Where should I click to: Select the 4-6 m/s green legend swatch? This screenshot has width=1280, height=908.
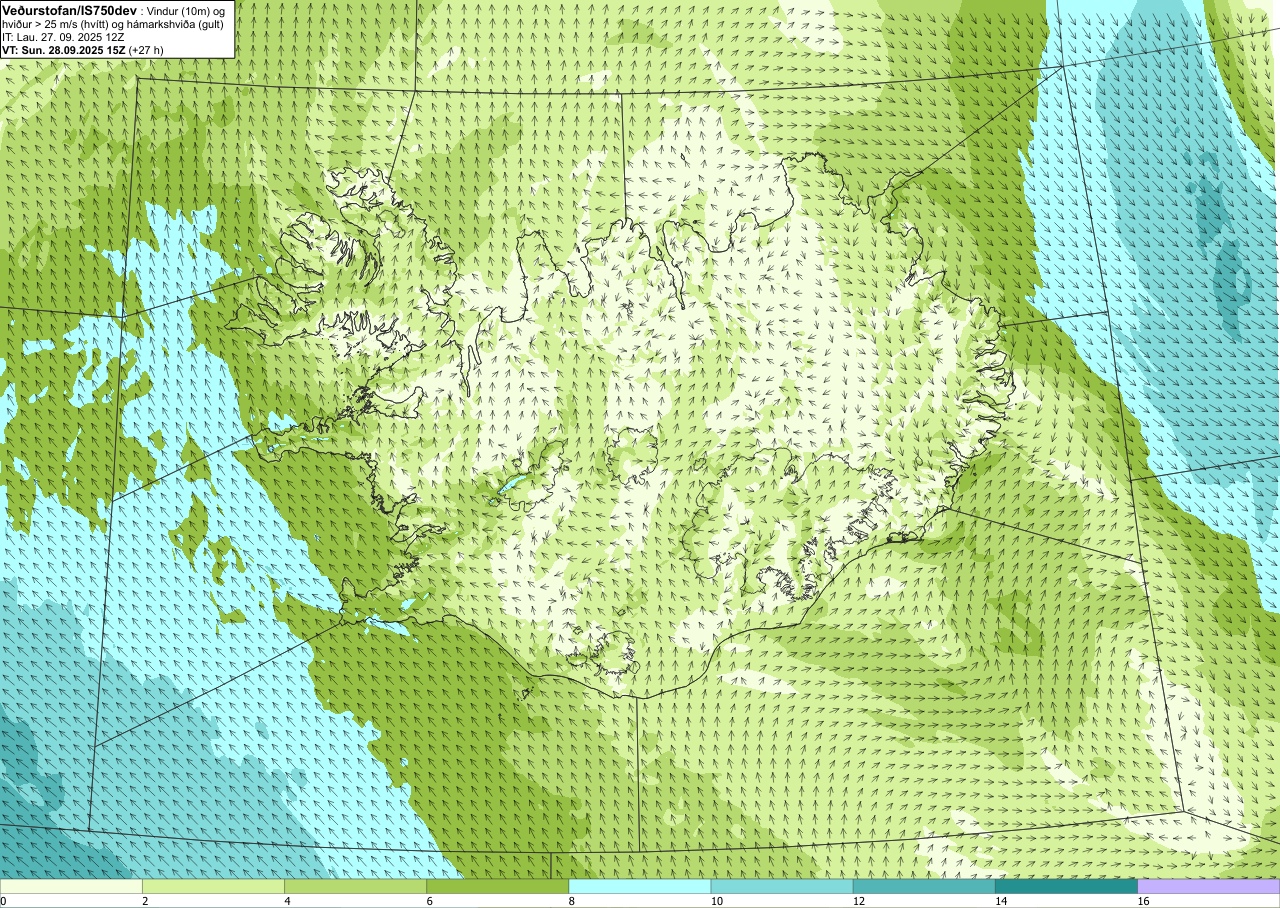pyautogui.click(x=355, y=886)
